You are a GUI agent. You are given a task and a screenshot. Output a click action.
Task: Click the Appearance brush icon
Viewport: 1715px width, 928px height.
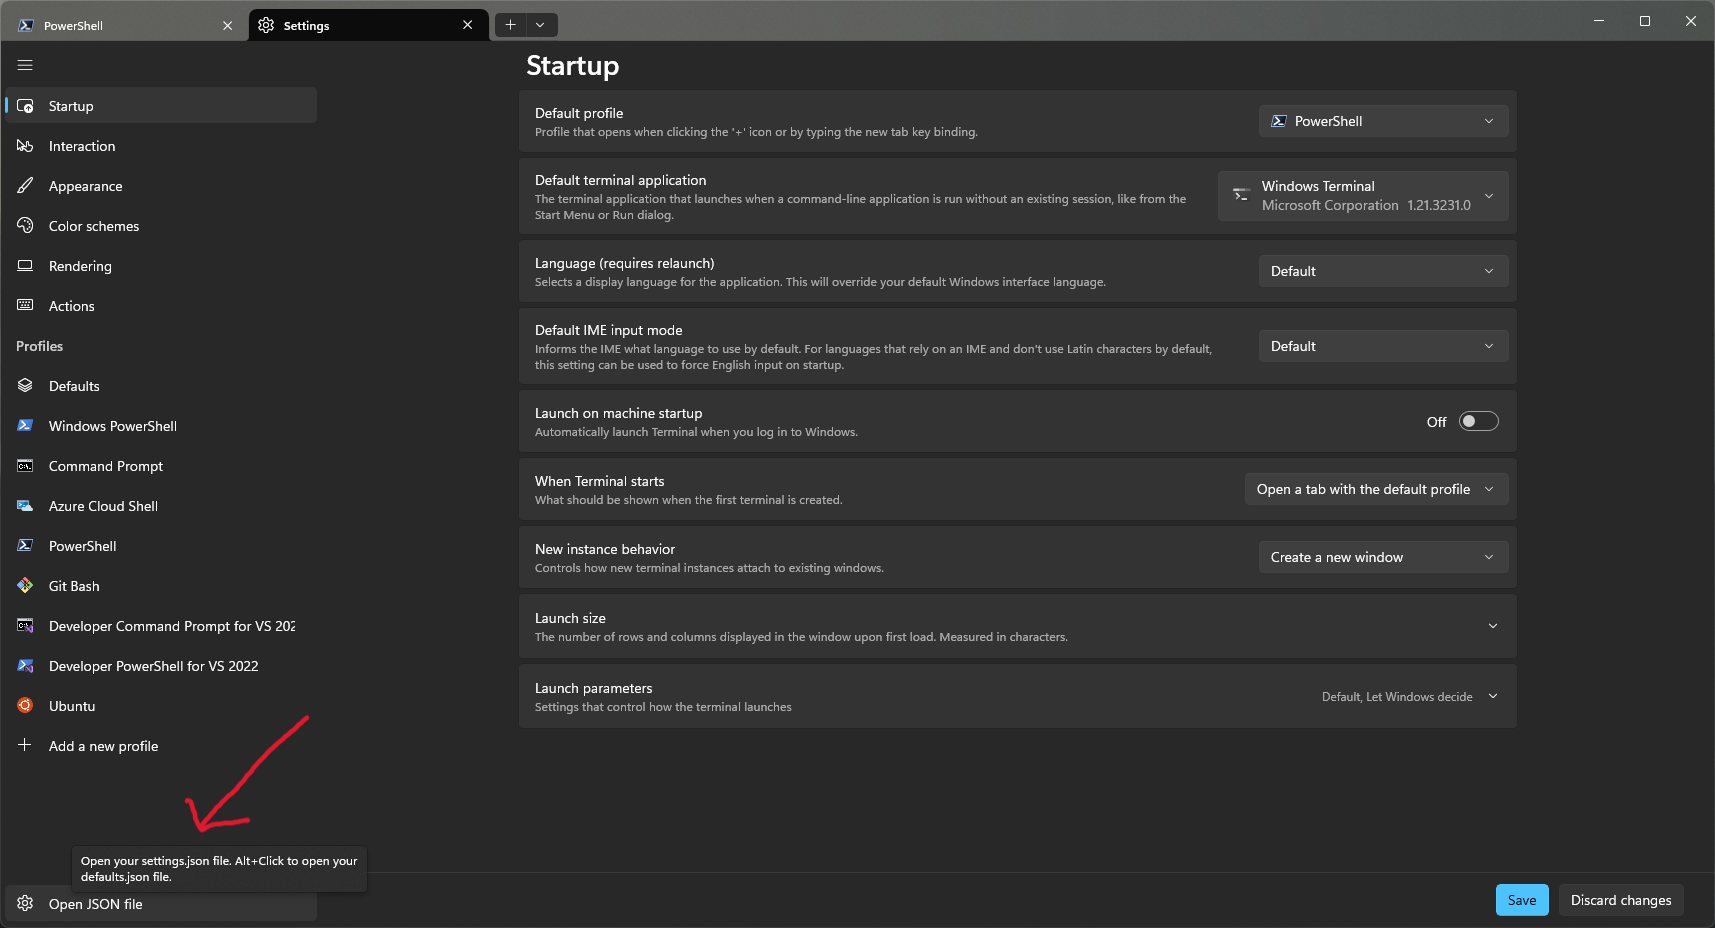click(25, 186)
